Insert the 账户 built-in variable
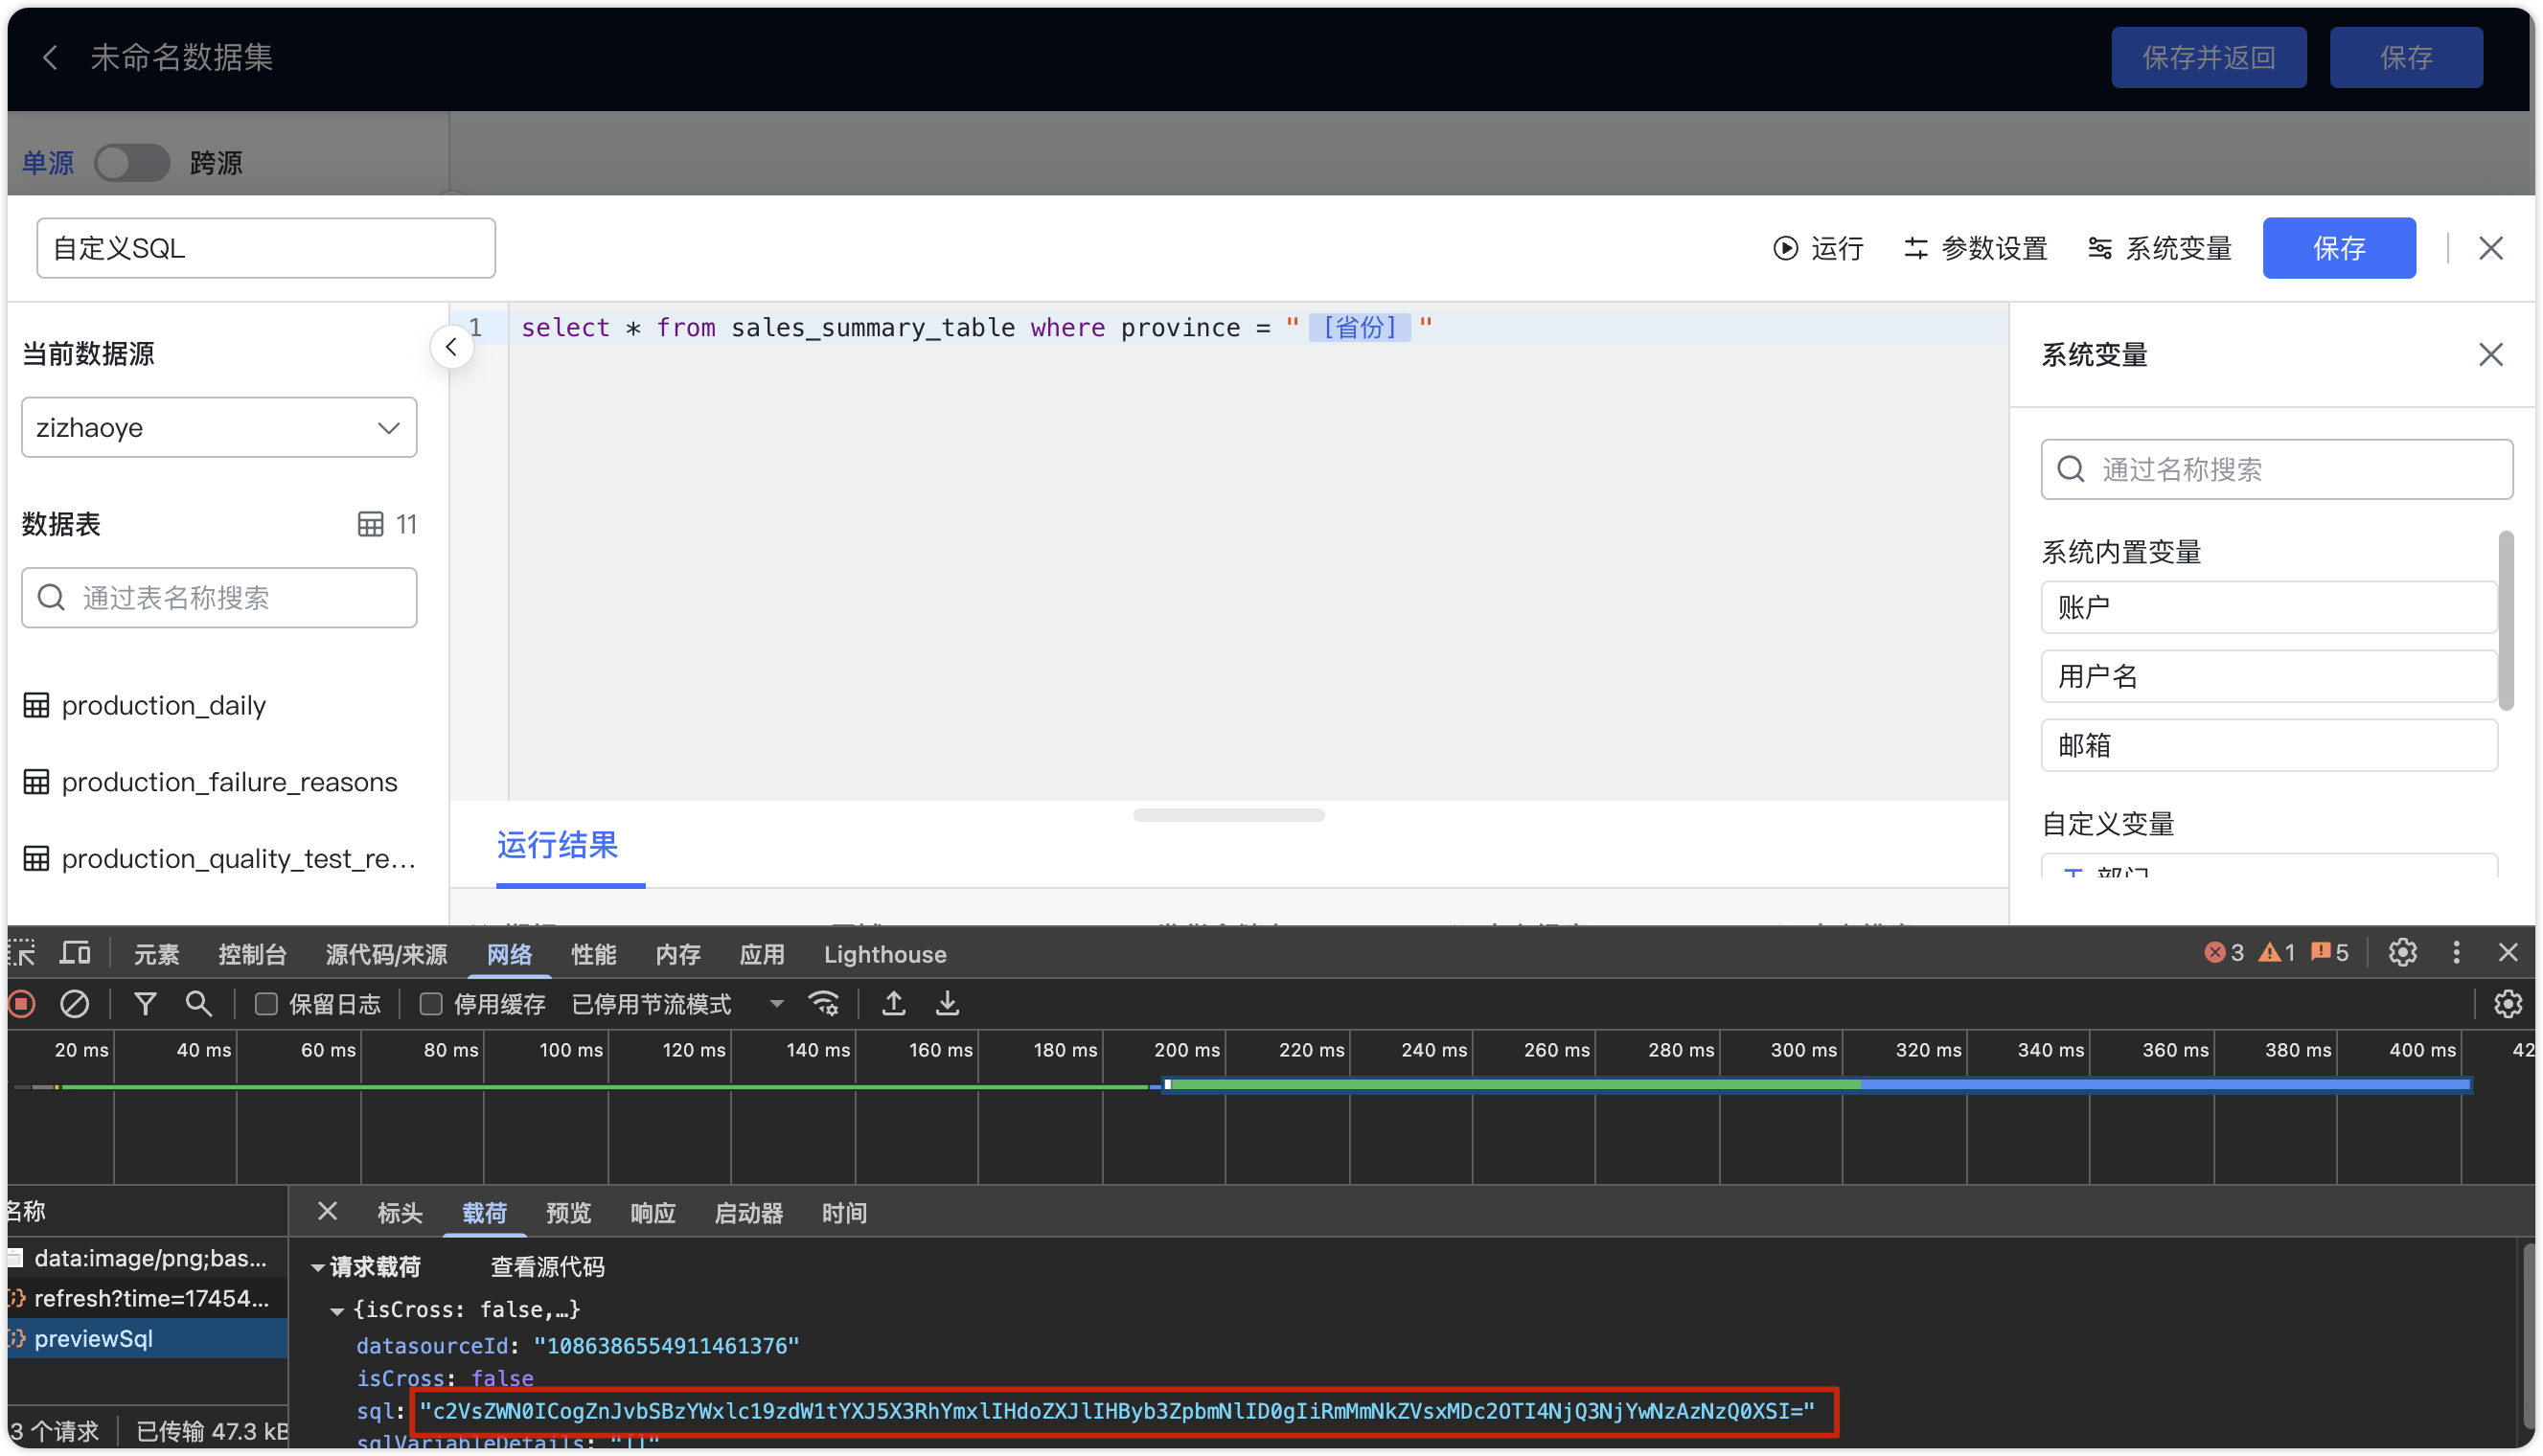This screenshot has width=2543, height=1456. click(x=2268, y=607)
